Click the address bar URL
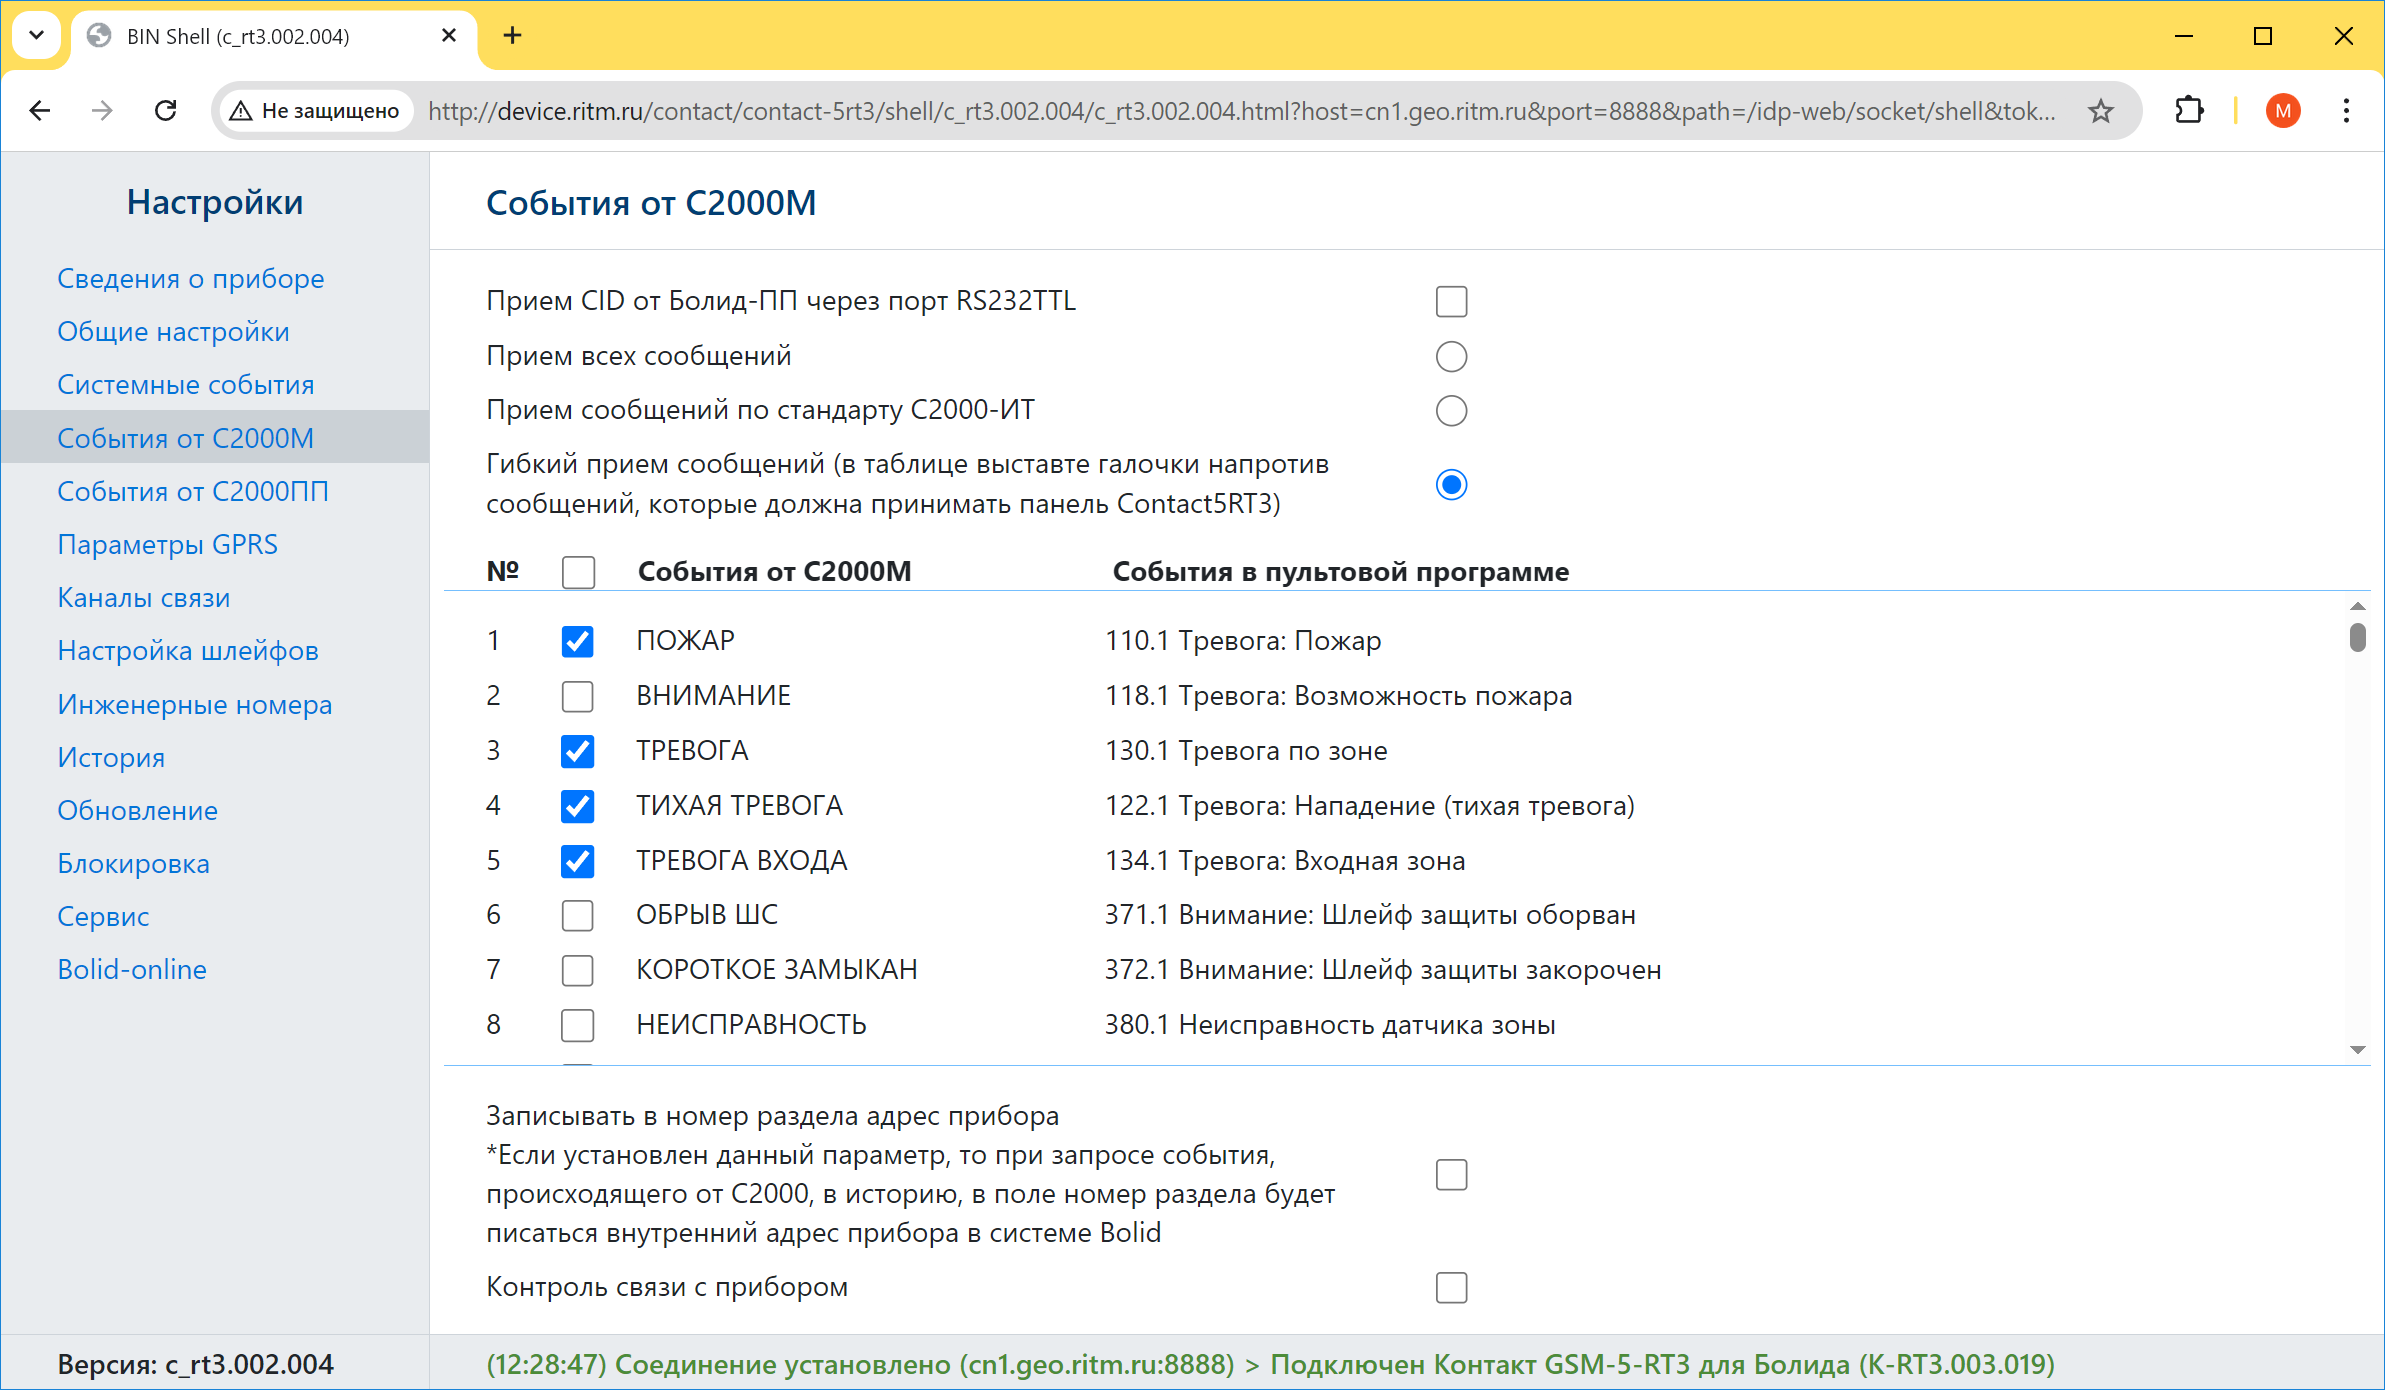The height and width of the screenshot is (1390, 2385). click(x=1241, y=111)
